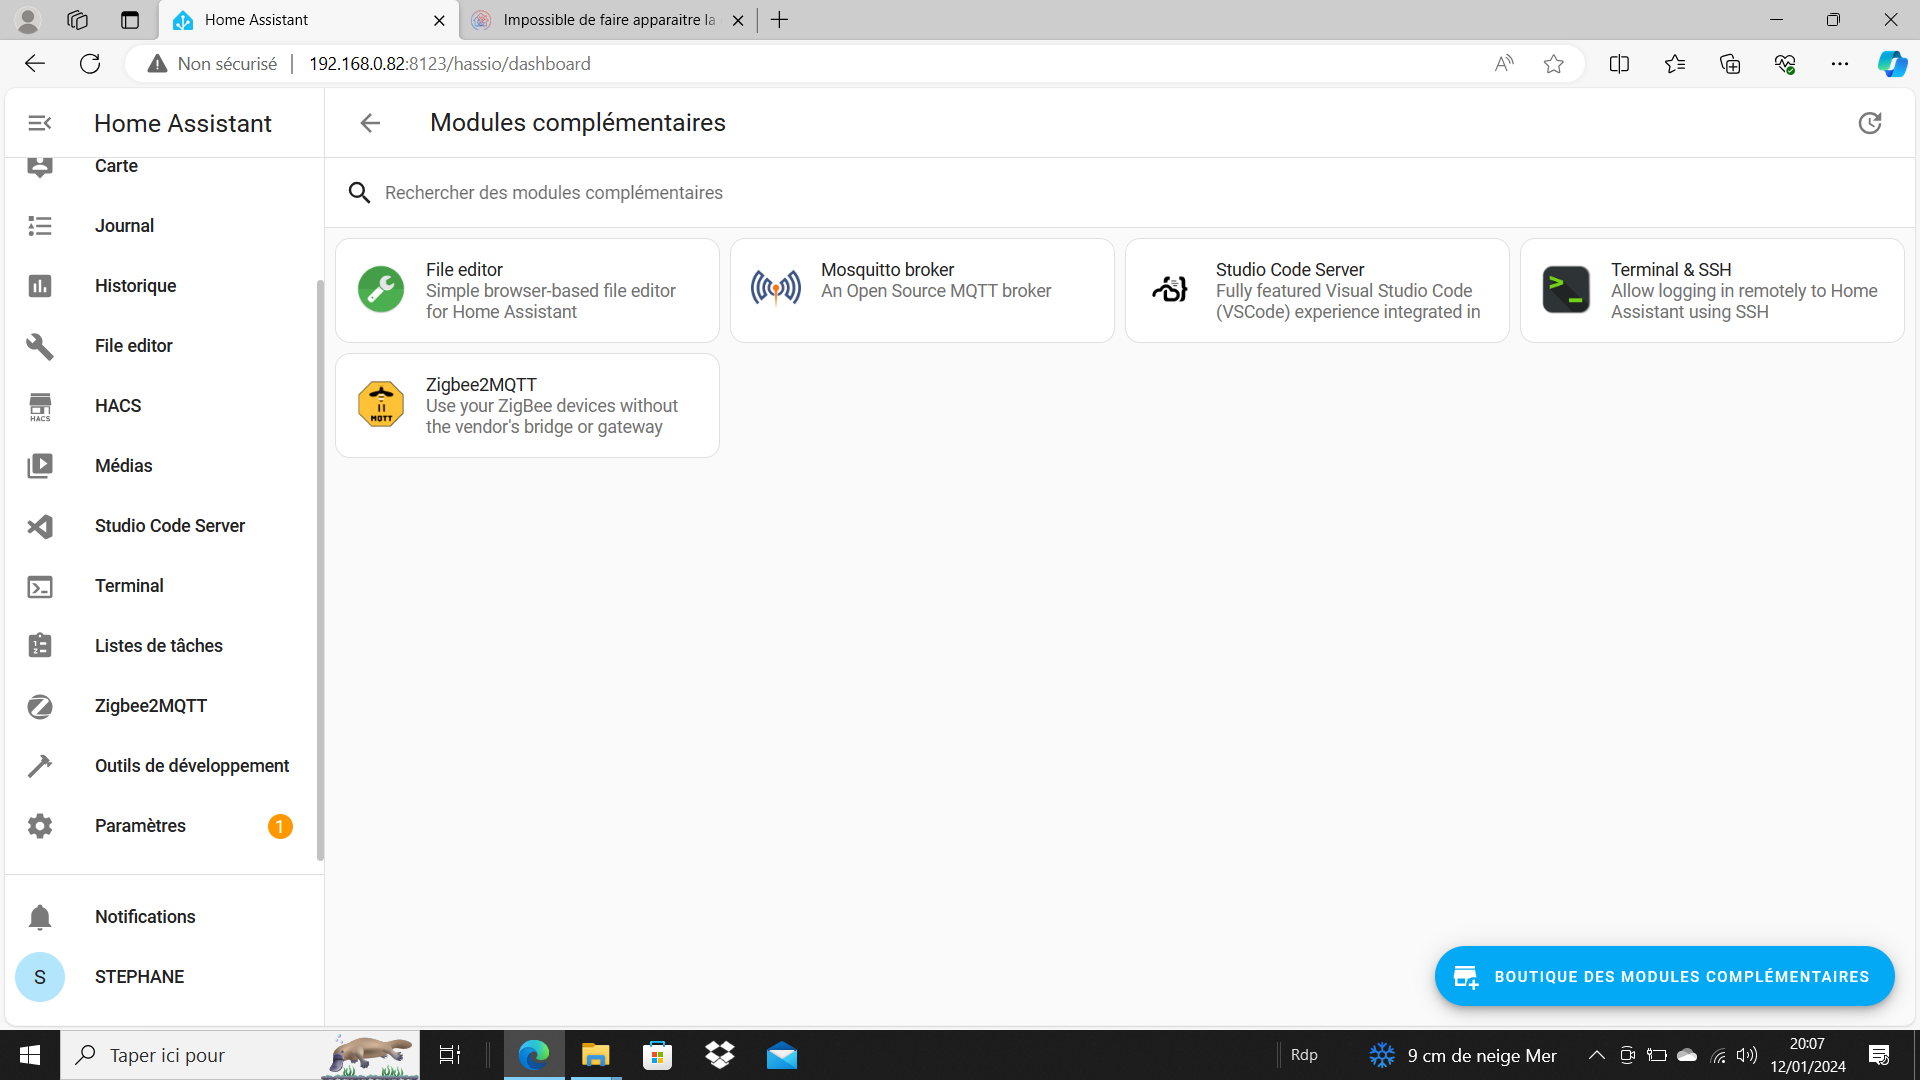
Task: Reload the browser page
Action: tap(90, 64)
